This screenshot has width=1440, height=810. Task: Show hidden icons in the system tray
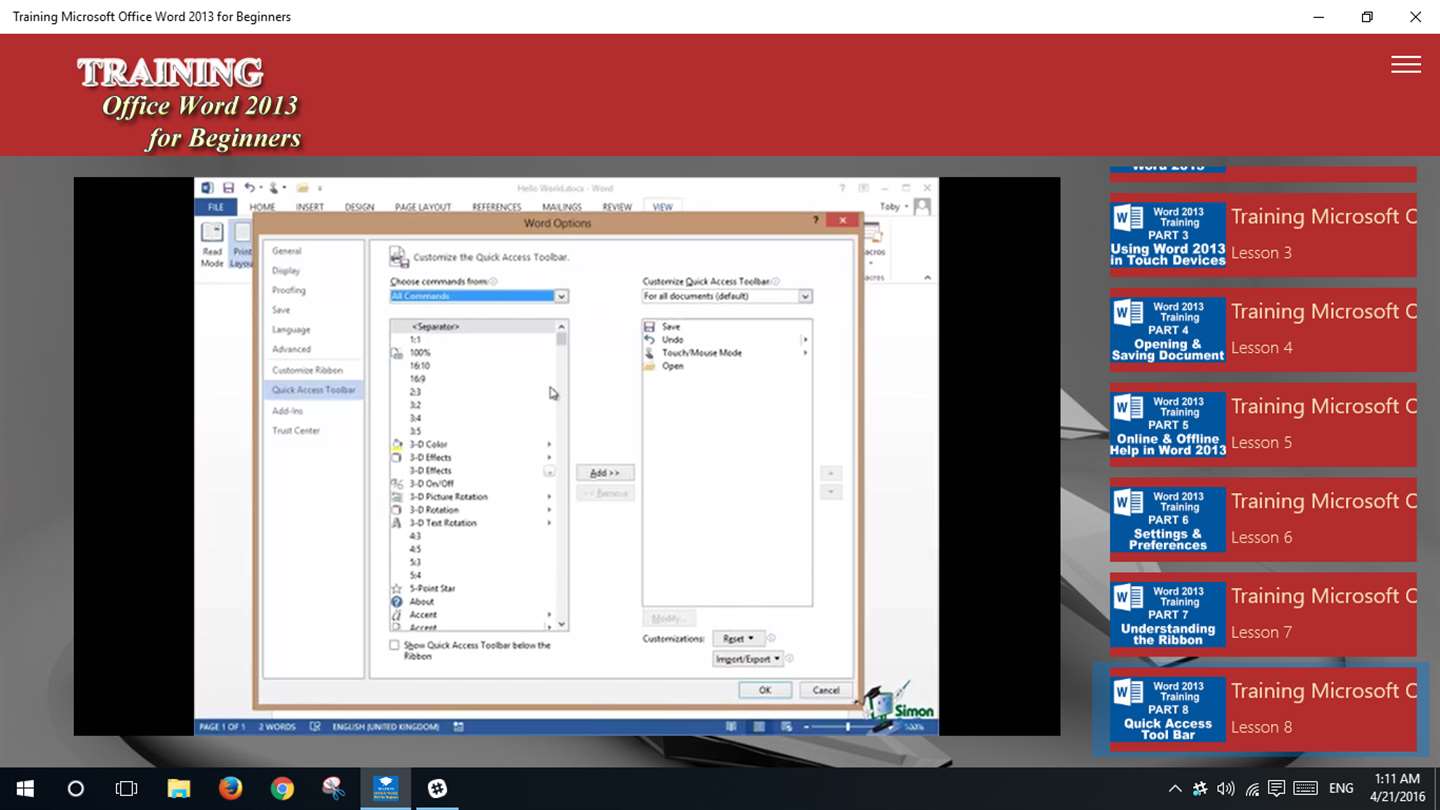click(x=1174, y=789)
